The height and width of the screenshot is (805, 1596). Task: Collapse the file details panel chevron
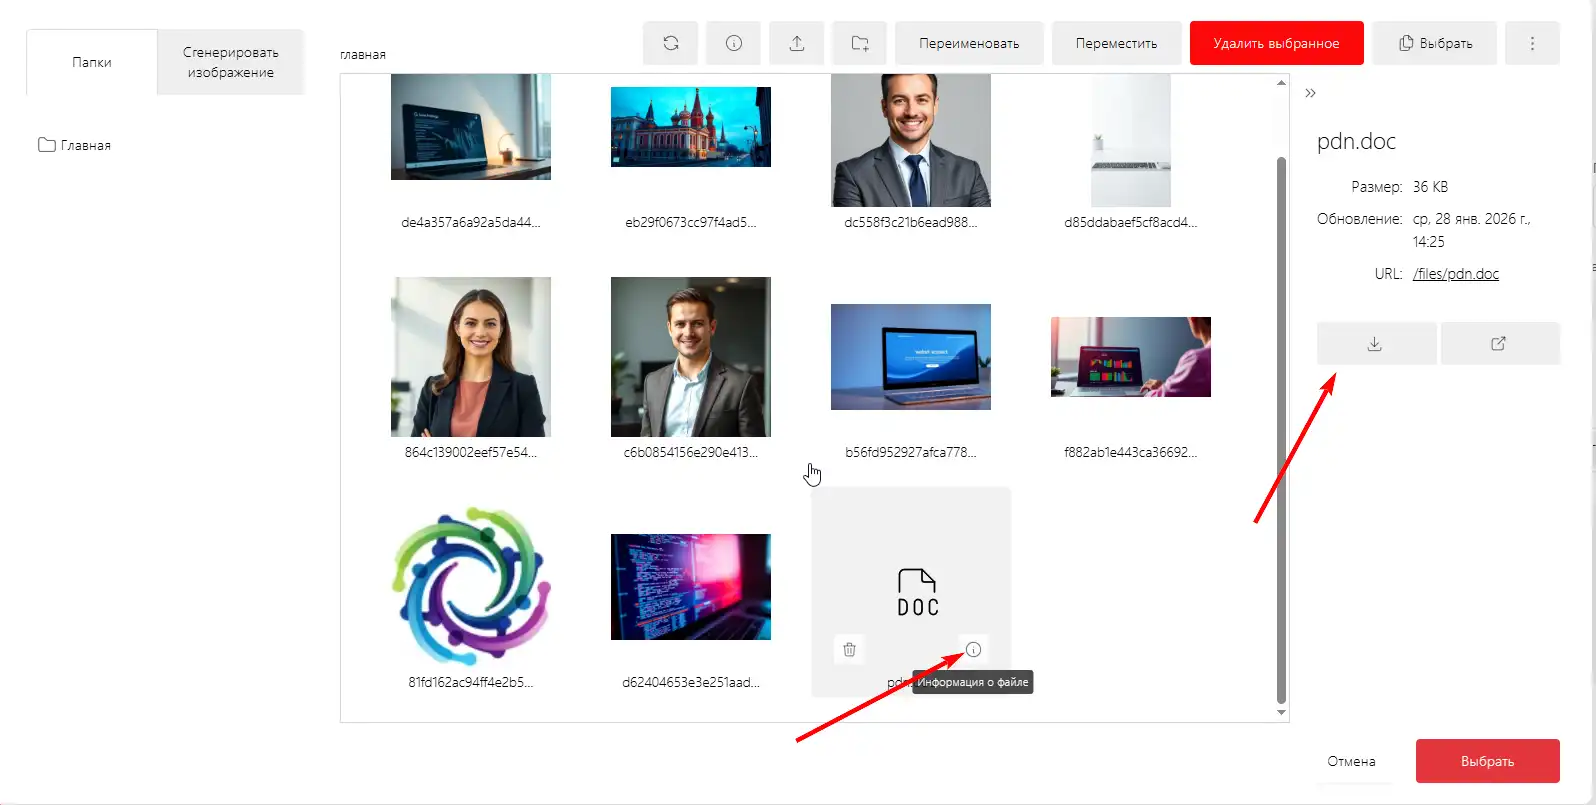point(1310,93)
